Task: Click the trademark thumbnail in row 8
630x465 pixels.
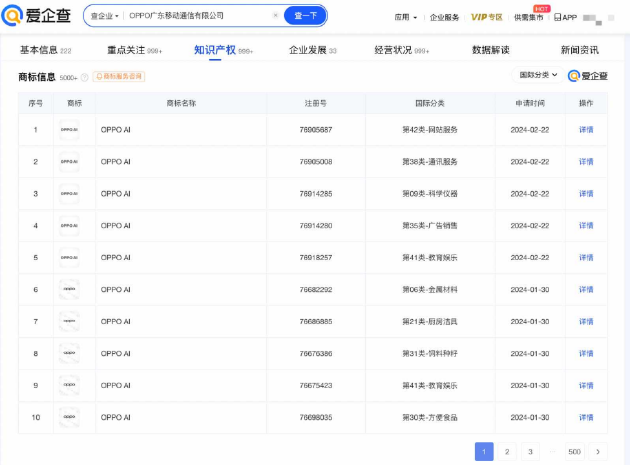Action: click(69, 353)
